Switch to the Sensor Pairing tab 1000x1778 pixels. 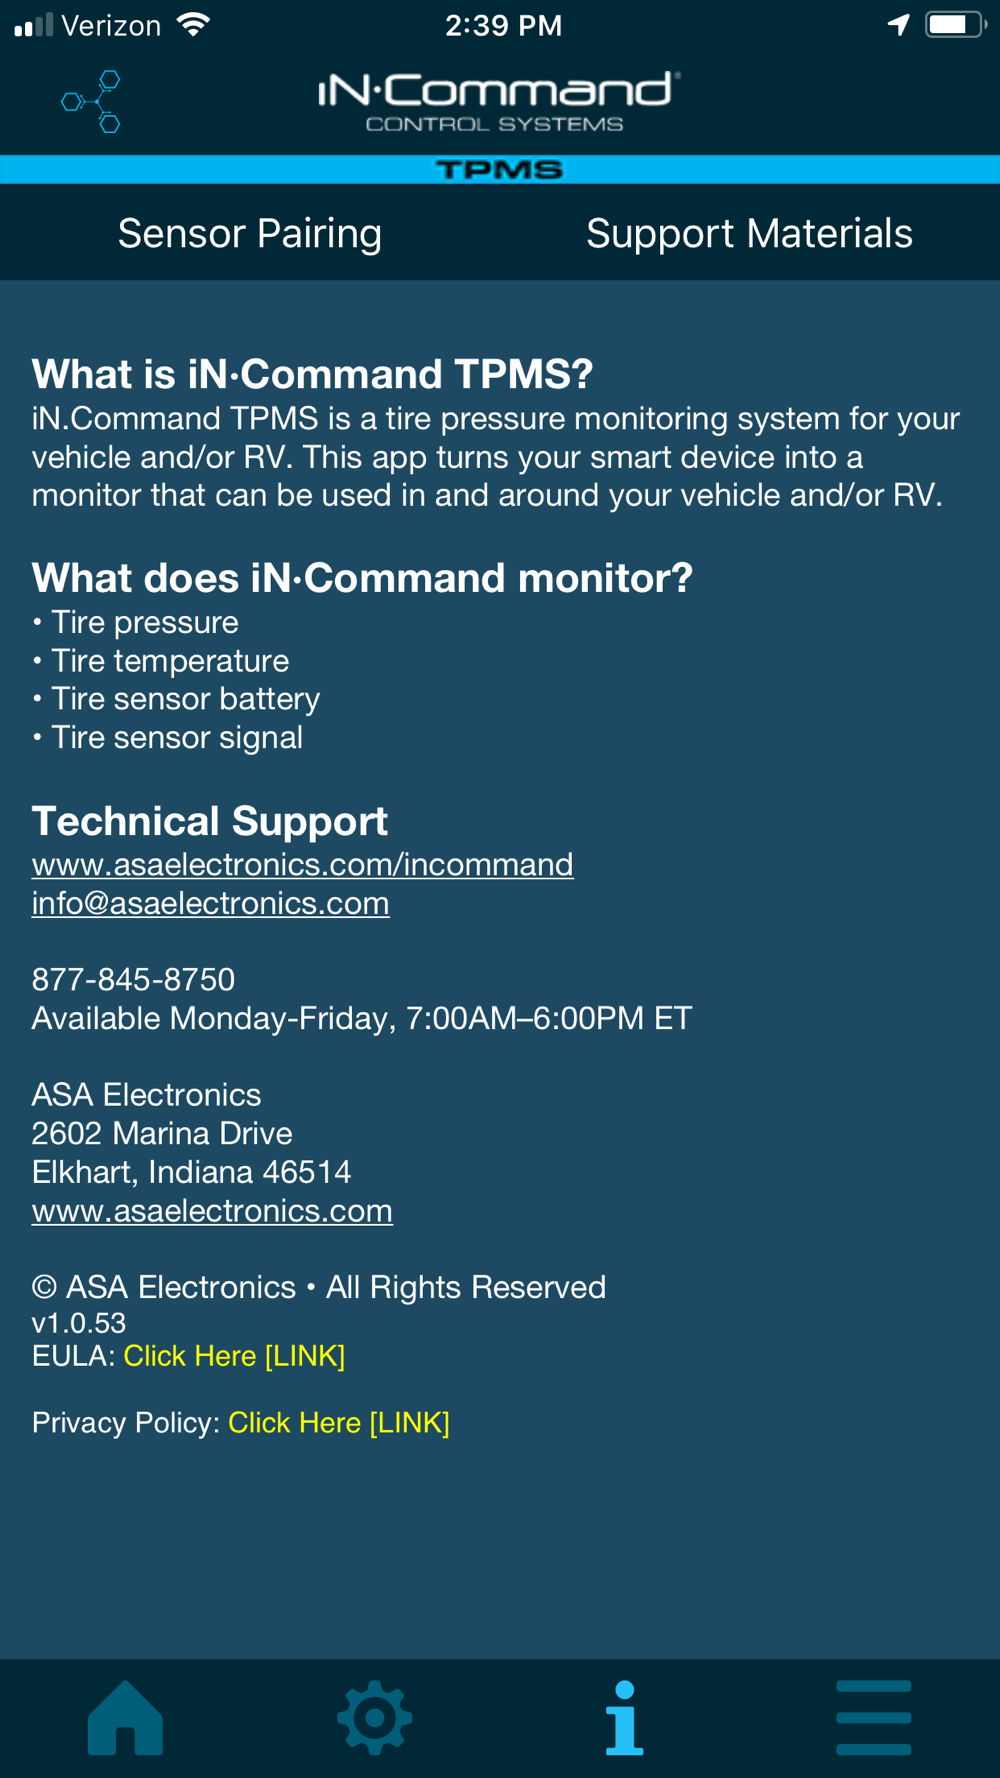pos(250,233)
